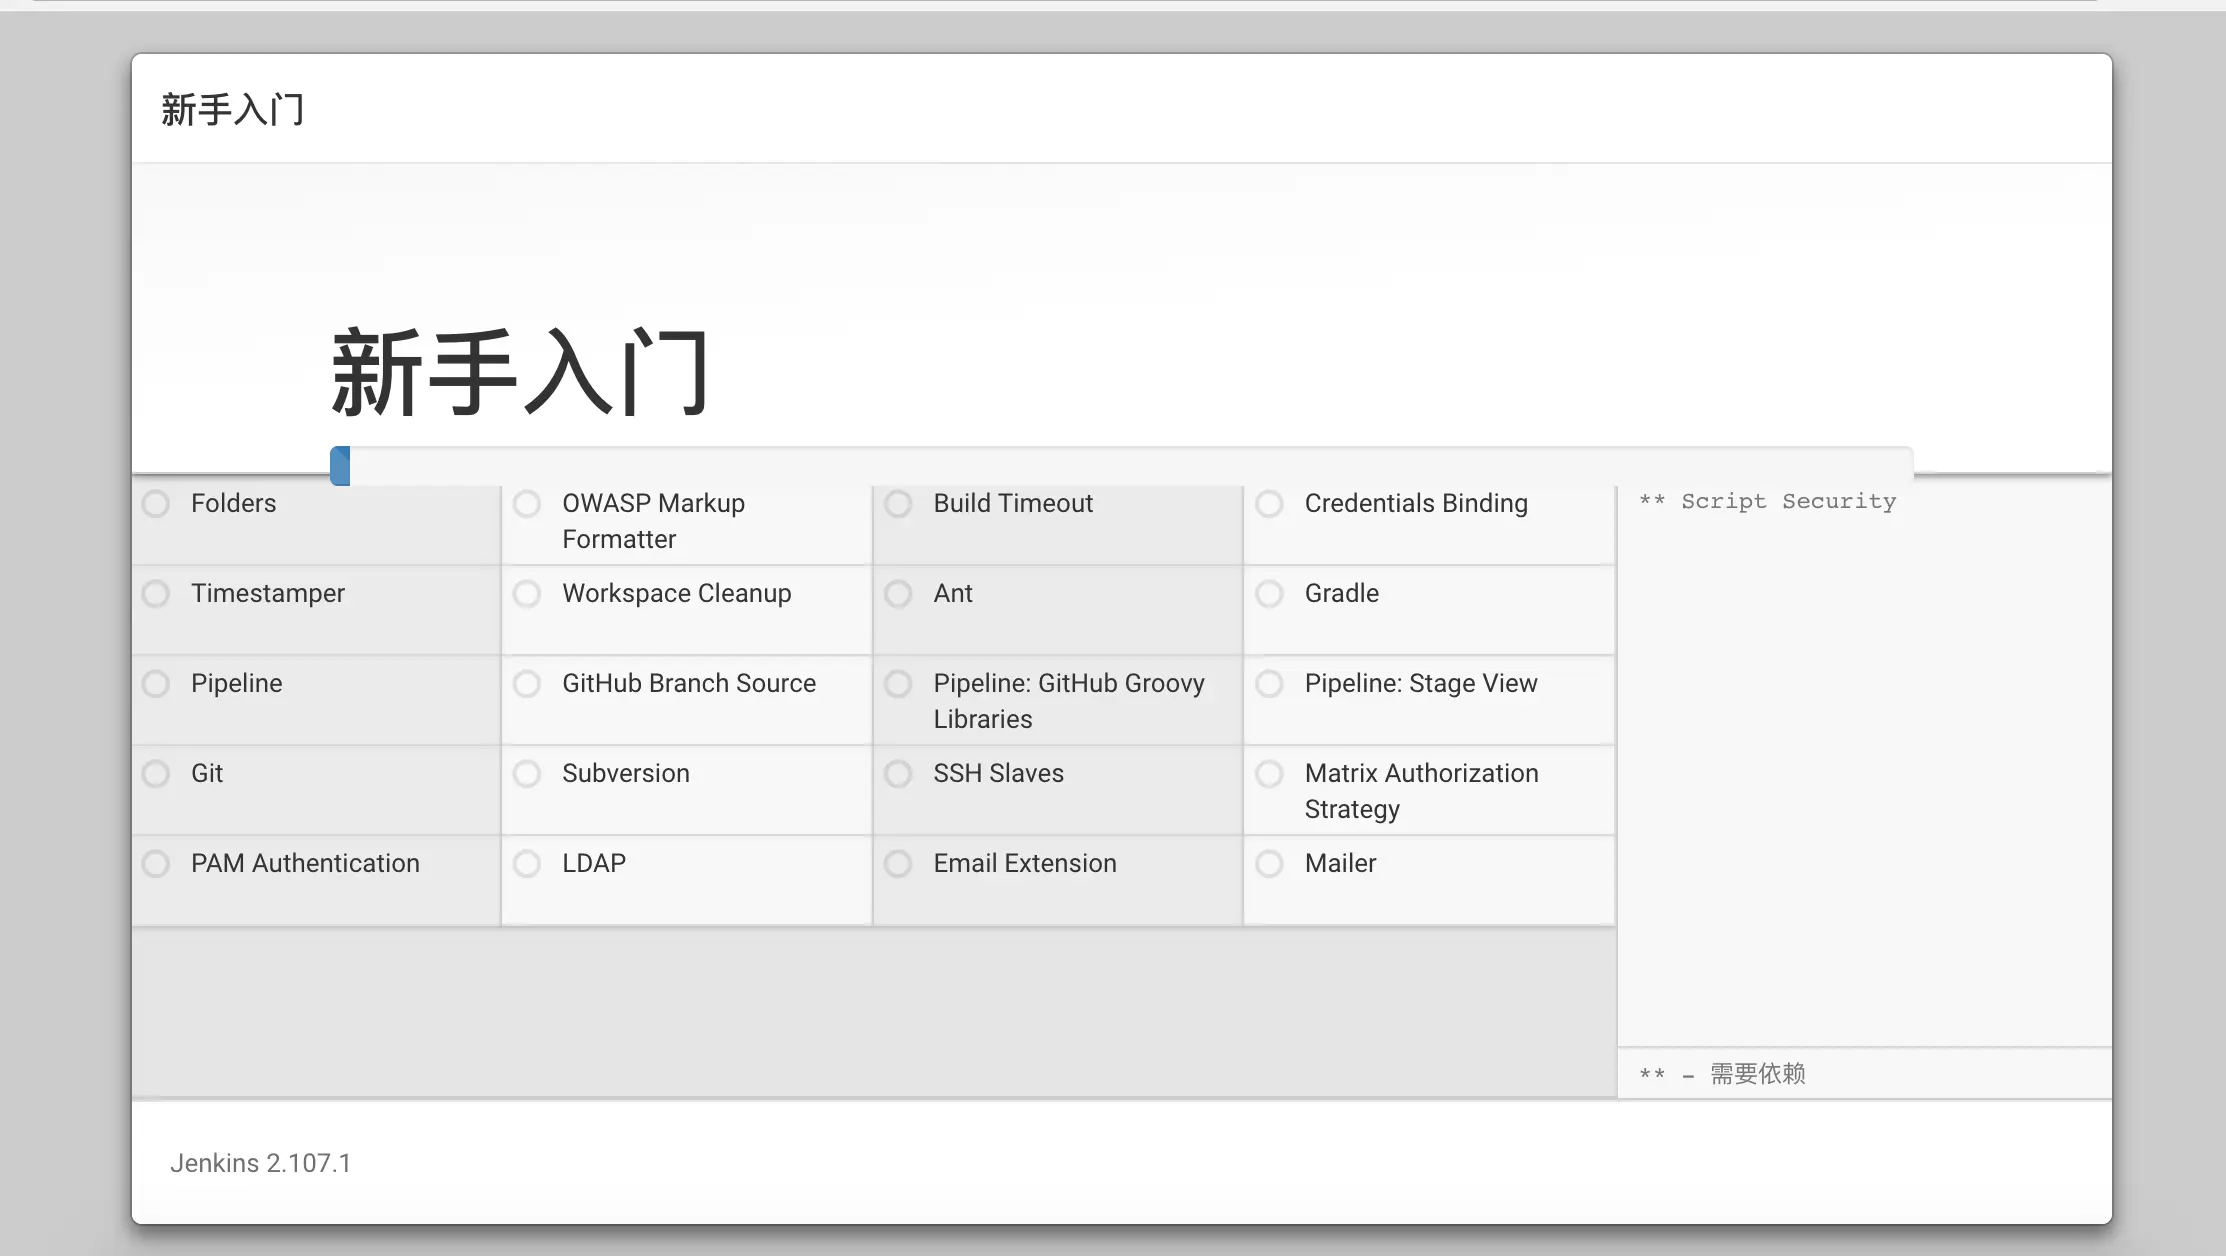Click the Pipeline plugin status circle
The width and height of the screenshot is (2226, 1256).
click(x=156, y=684)
